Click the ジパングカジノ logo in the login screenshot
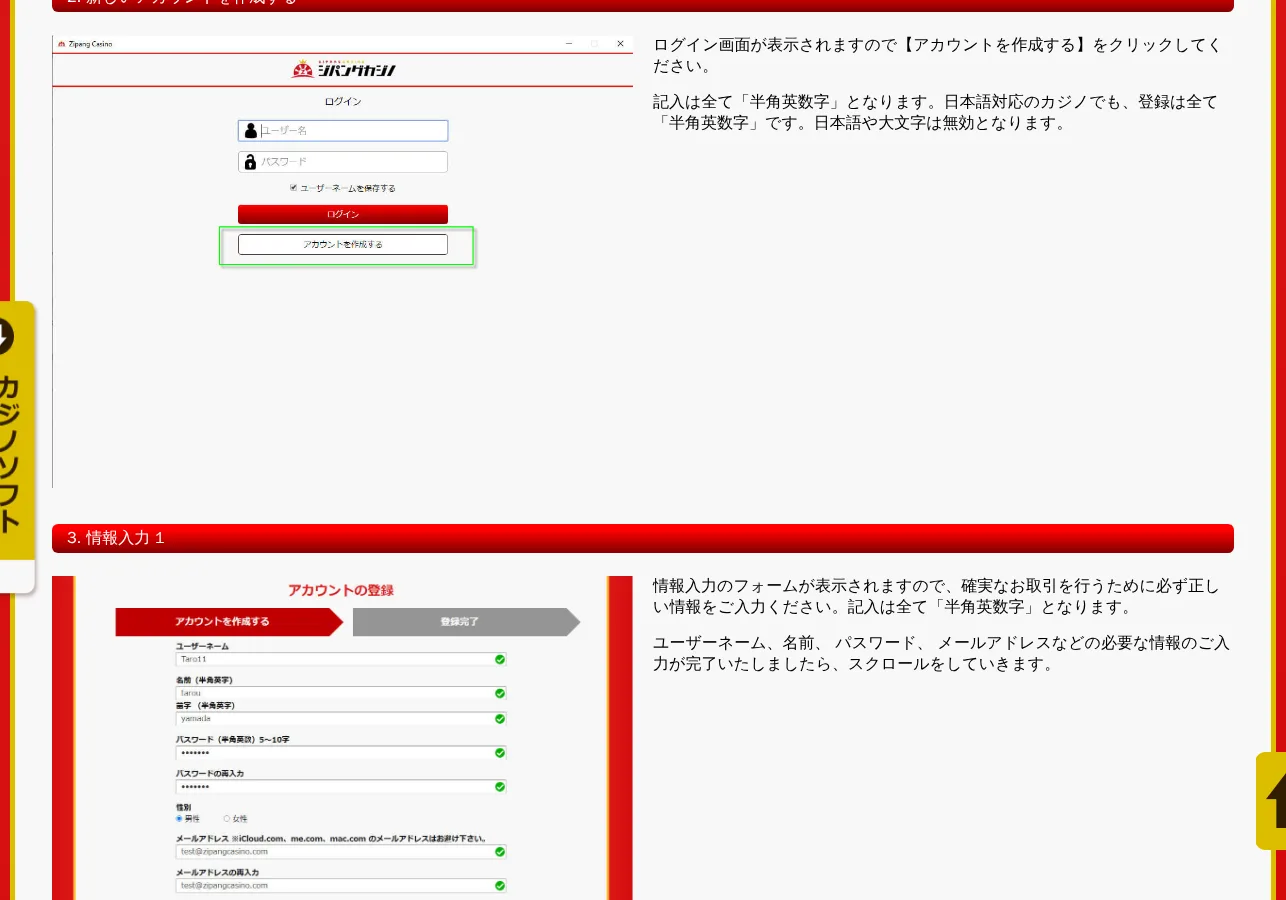Viewport: 1286px width, 900px height. pyautogui.click(x=343, y=69)
